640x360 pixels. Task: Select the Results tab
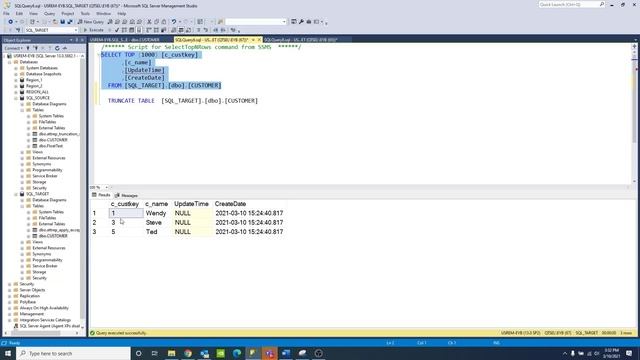click(101, 195)
